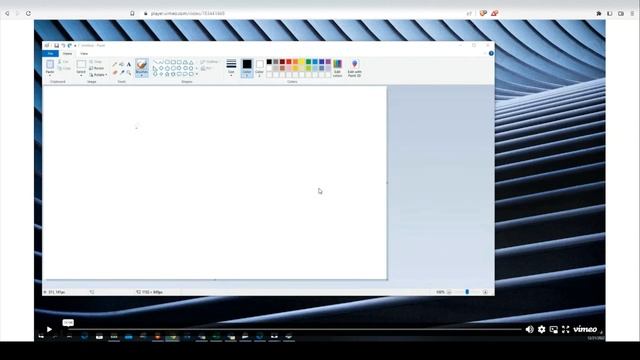Pick the yellow swatch in palette top row
Image resolution: width=640 pixels, height=360 pixels.
tap(302, 62)
